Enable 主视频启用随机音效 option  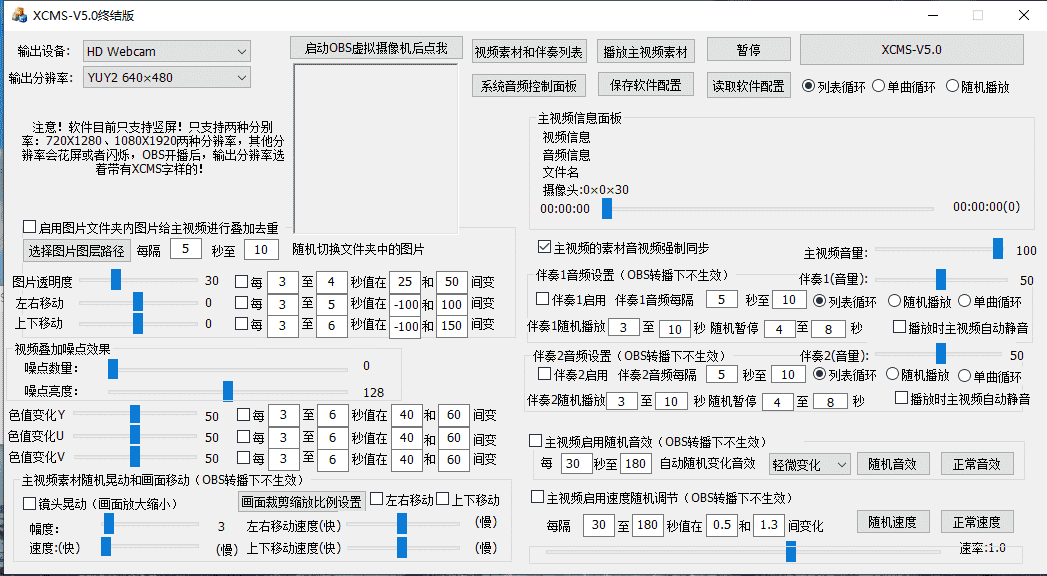pyautogui.click(x=537, y=440)
